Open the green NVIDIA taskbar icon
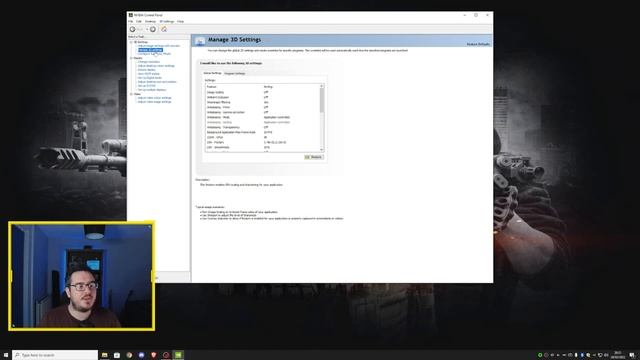This screenshot has width=640, height=360. point(178,355)
